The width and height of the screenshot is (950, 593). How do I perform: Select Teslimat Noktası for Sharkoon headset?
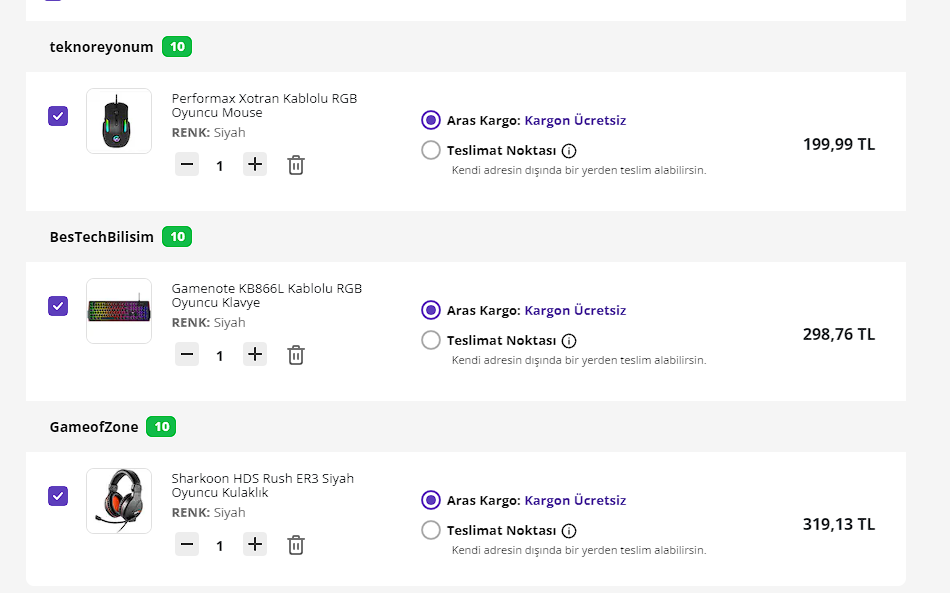pos(431,531)
